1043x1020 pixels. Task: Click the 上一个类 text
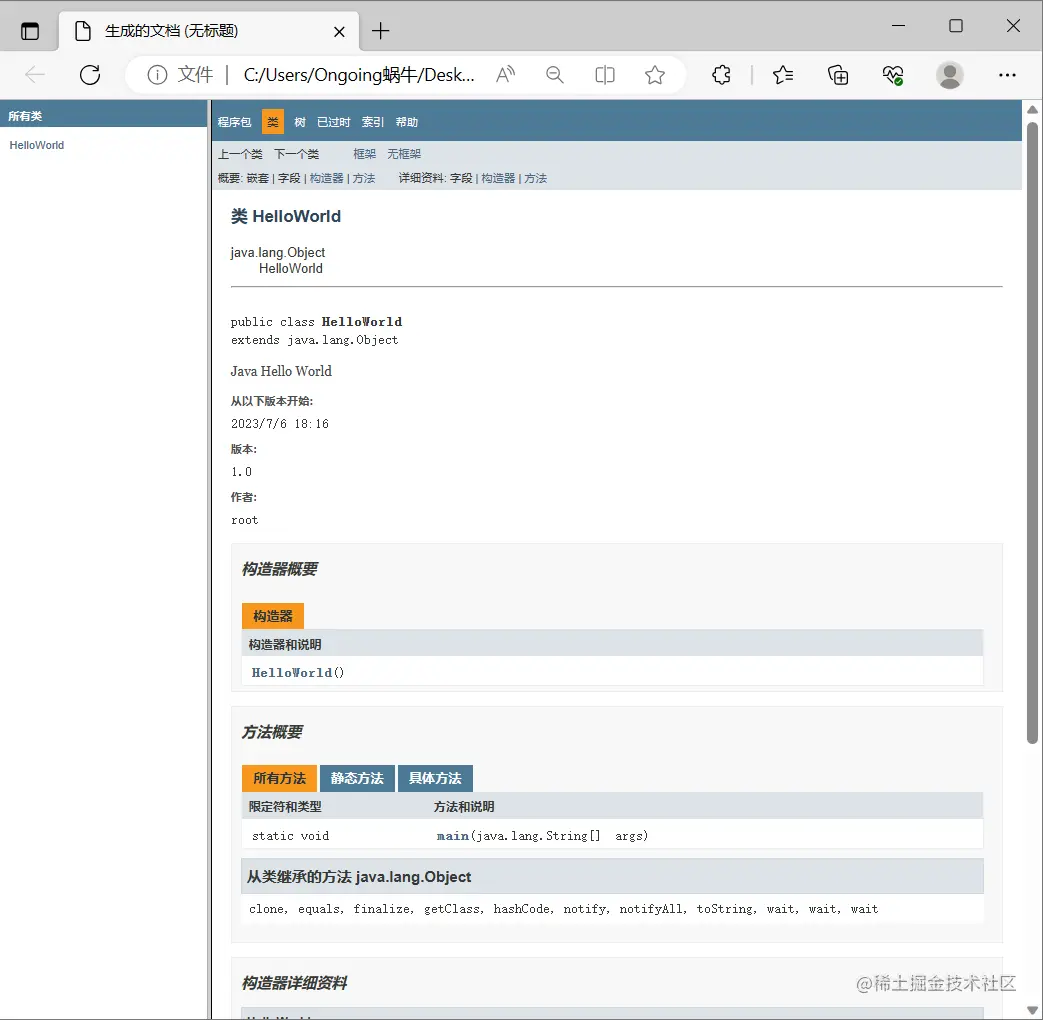click(x=240, y=154)
